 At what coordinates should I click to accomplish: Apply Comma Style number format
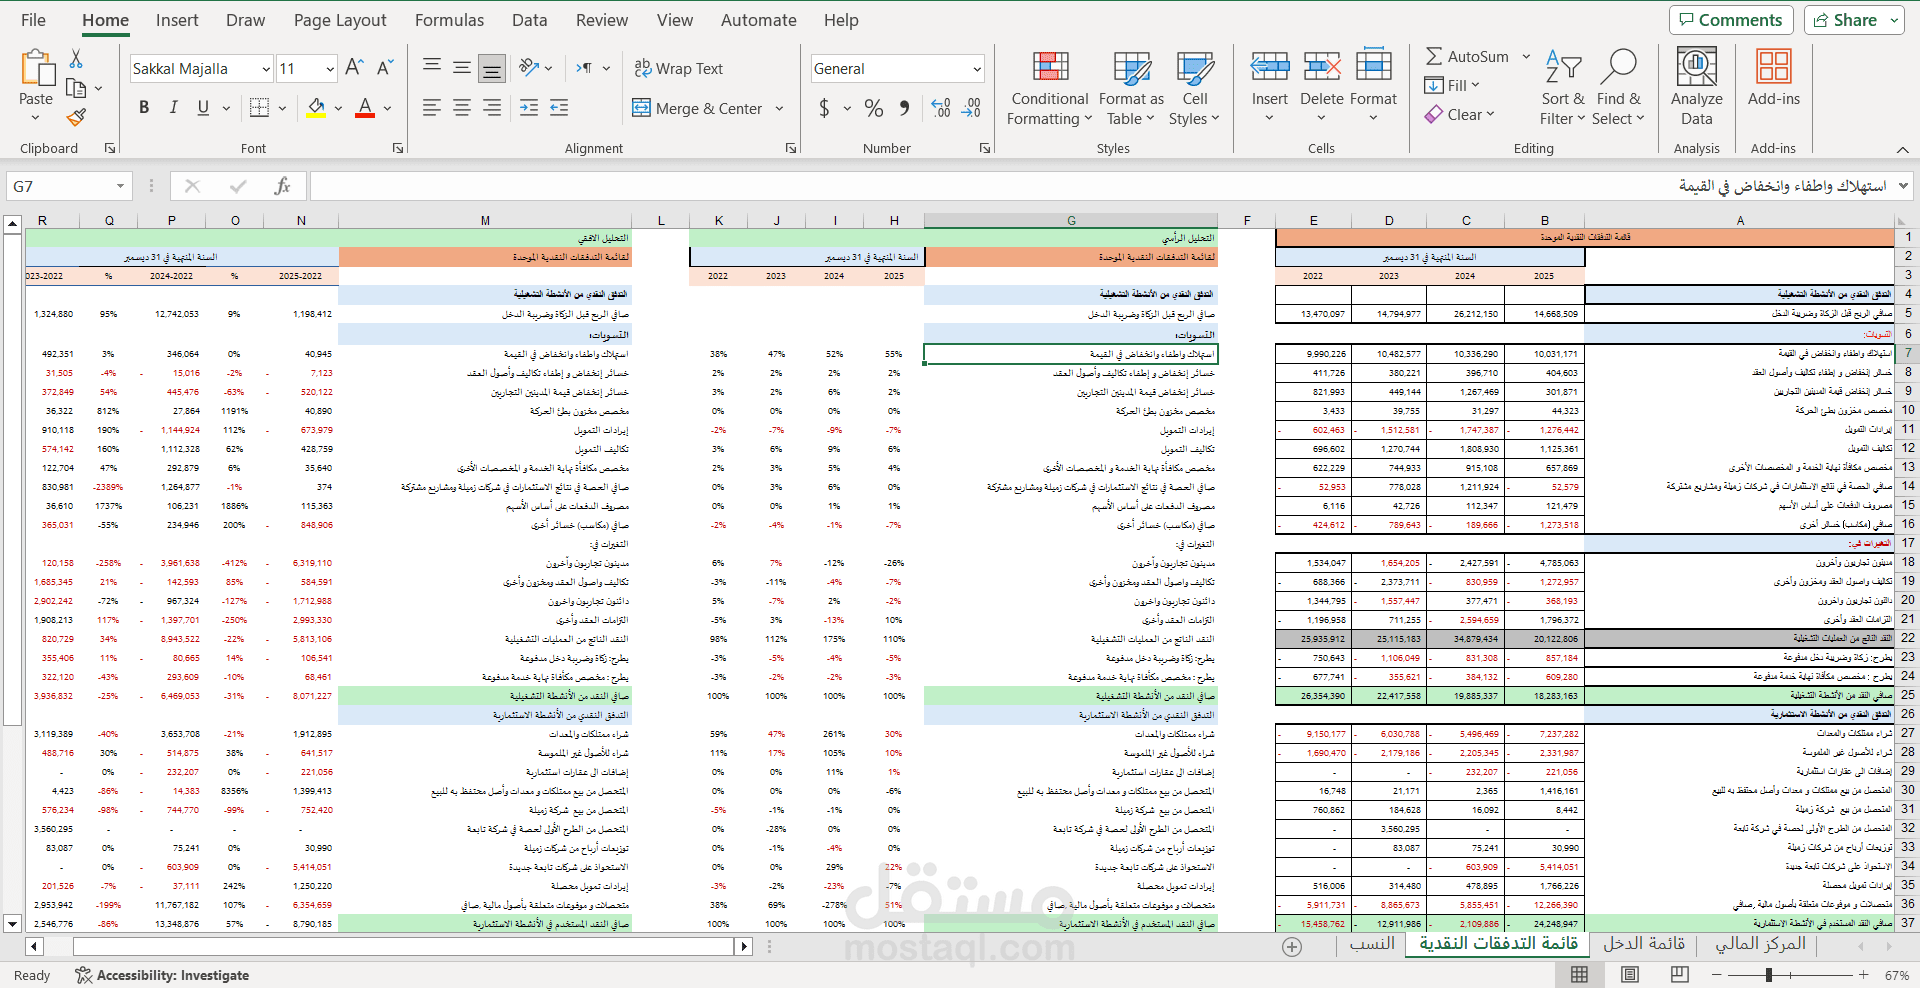[x=904, y=108]
